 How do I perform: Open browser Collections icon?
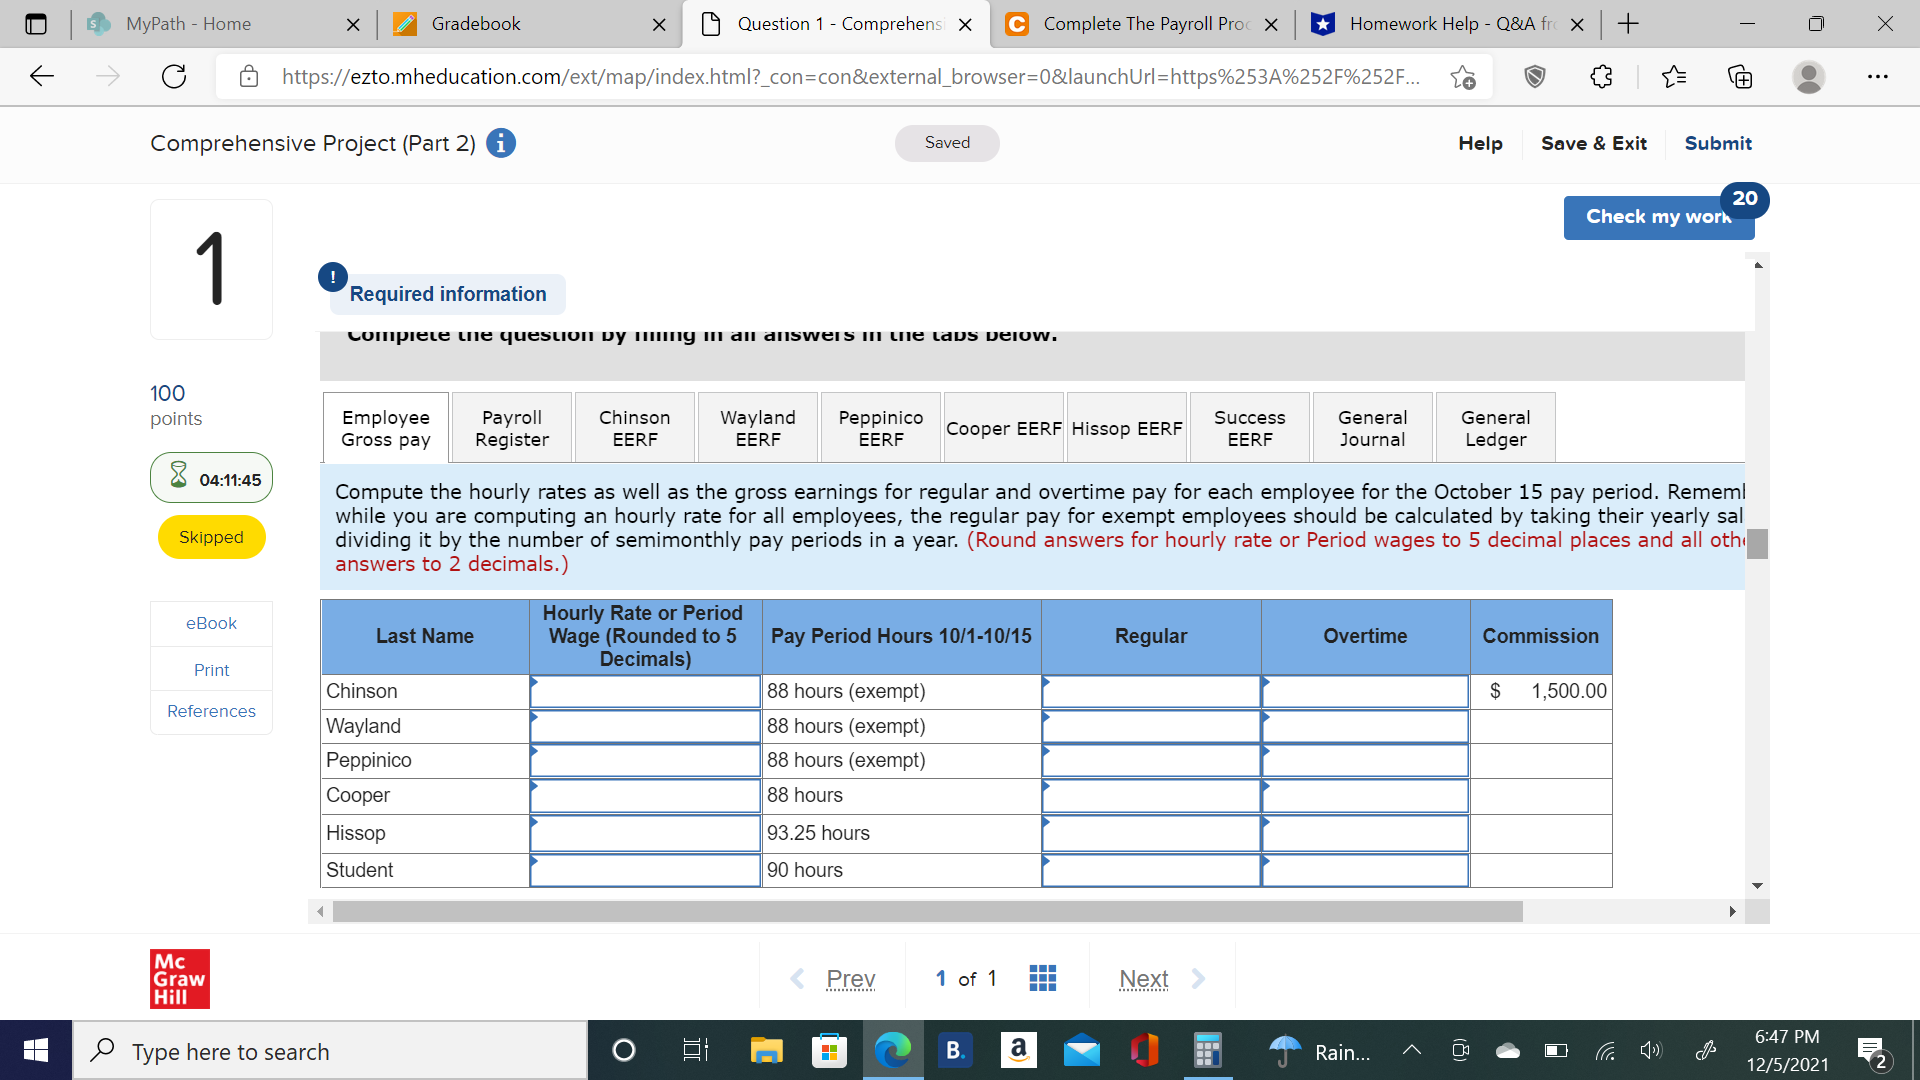[1740, 76]
